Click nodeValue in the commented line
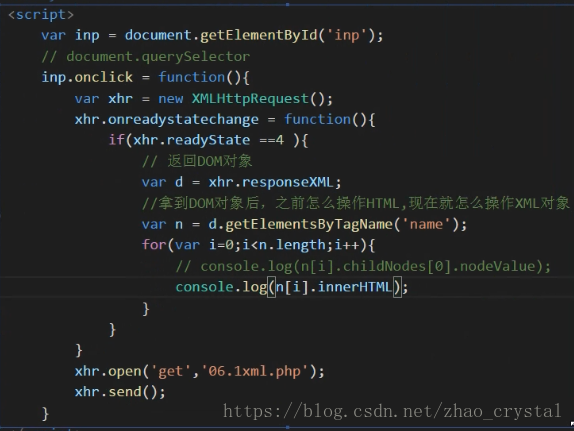The height and width of the screenshot is (431, 574). click(497, 266)
